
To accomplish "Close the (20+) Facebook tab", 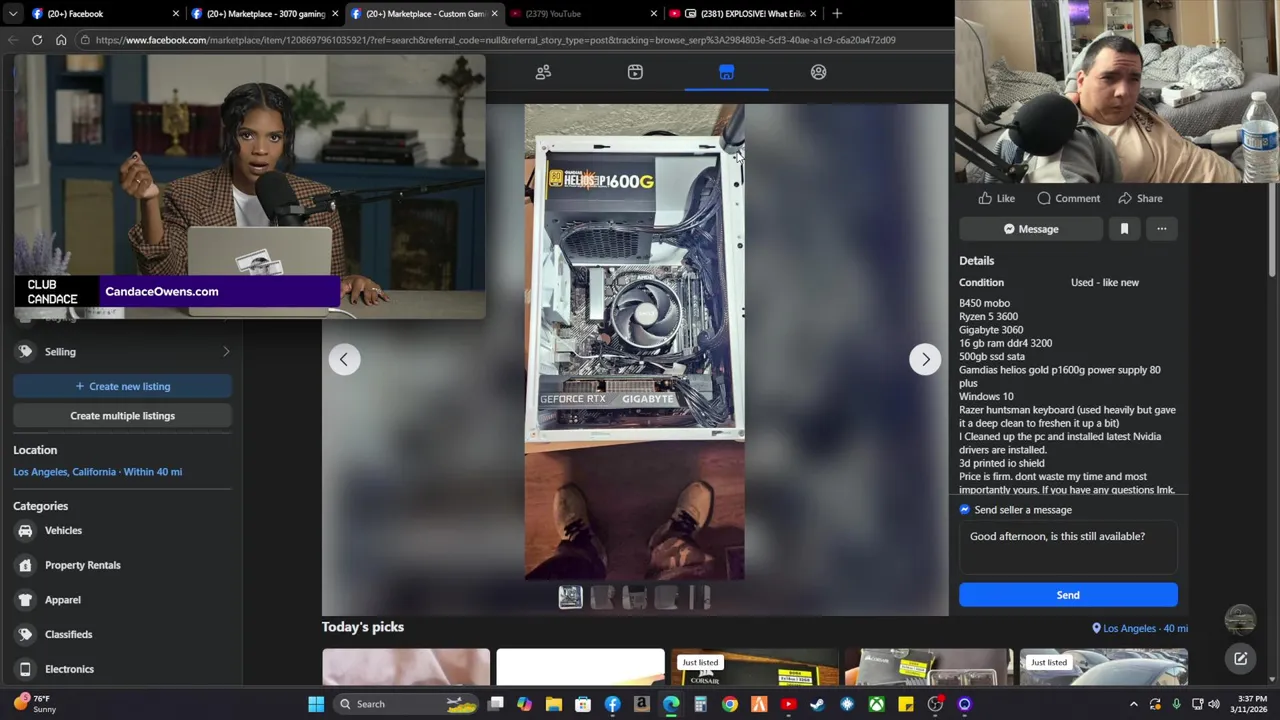I will coord(176,13).
